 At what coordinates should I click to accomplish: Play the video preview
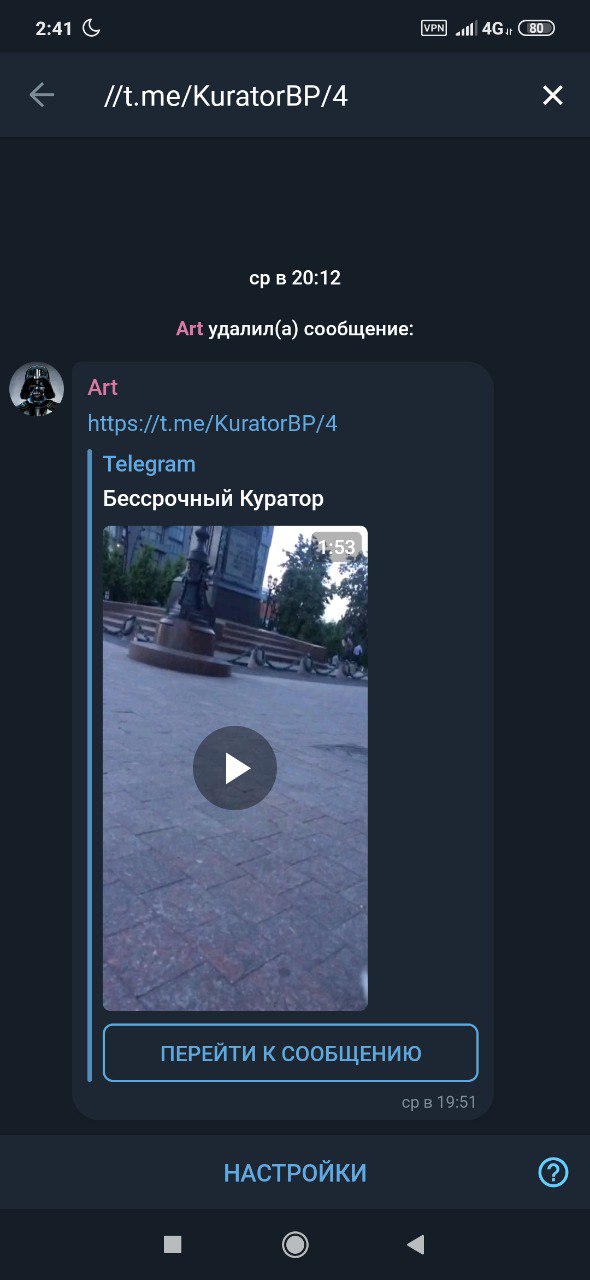(235, 768)
